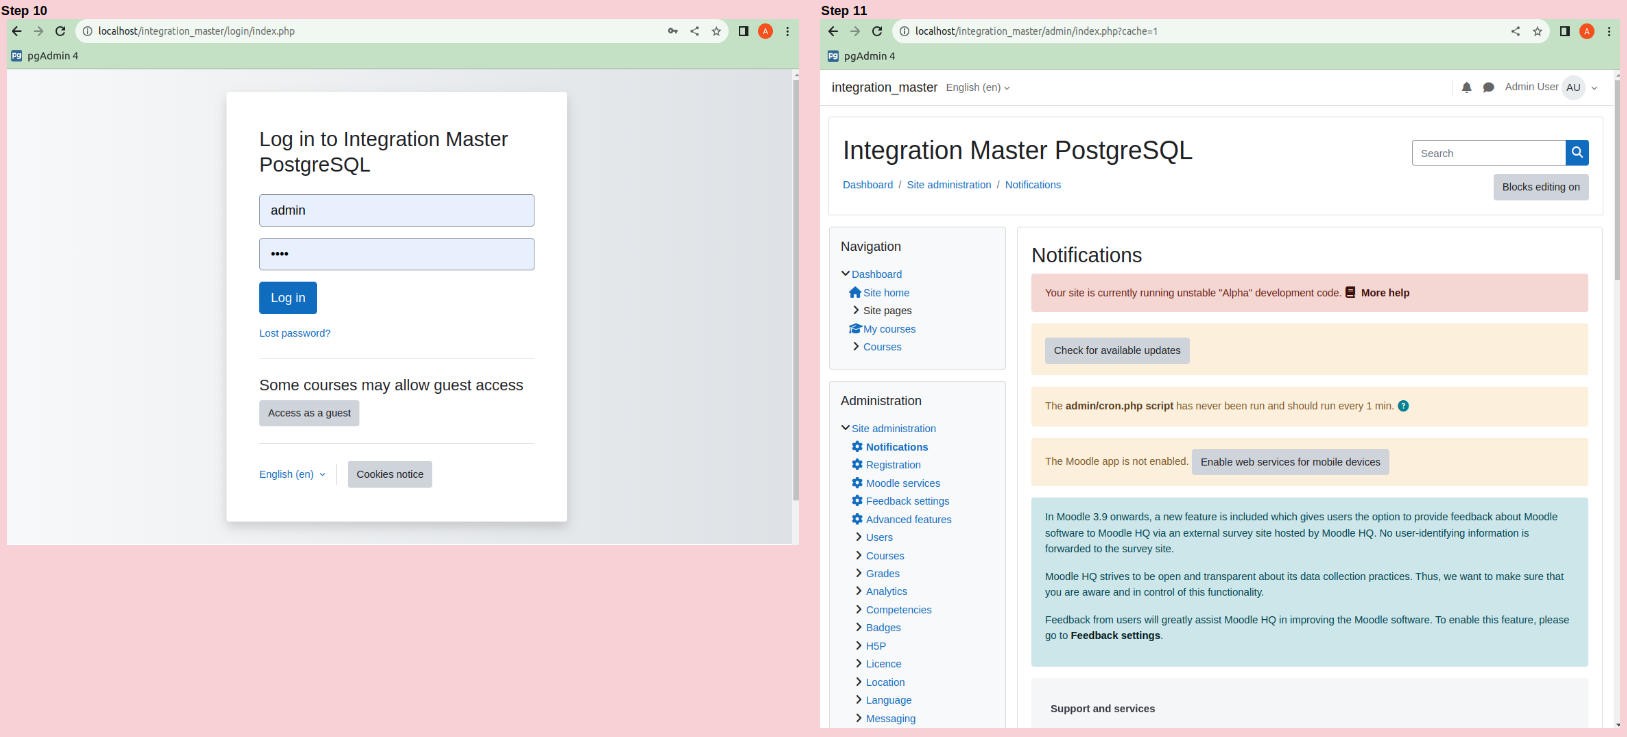This screenshot has width=1627, height=737.
Task: Open the side panel icon in Step 11 browser
Action: point(1564,31)
